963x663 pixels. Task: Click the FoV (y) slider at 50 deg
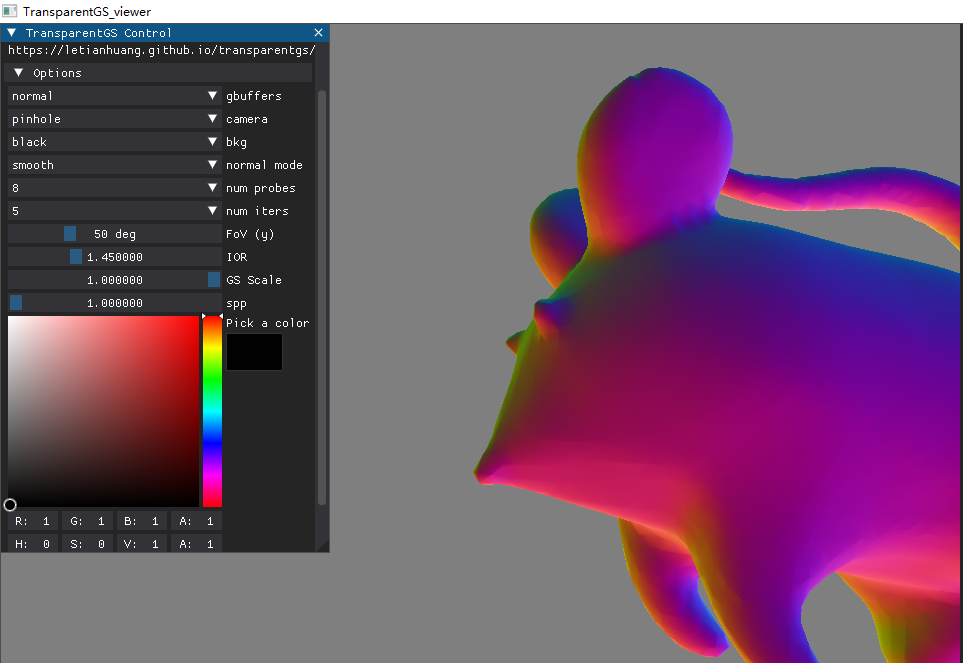(115, 234)
